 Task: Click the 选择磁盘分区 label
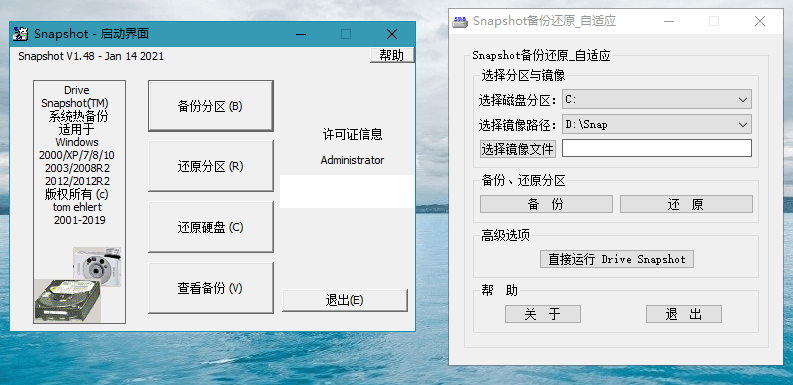tap(518, 100)
